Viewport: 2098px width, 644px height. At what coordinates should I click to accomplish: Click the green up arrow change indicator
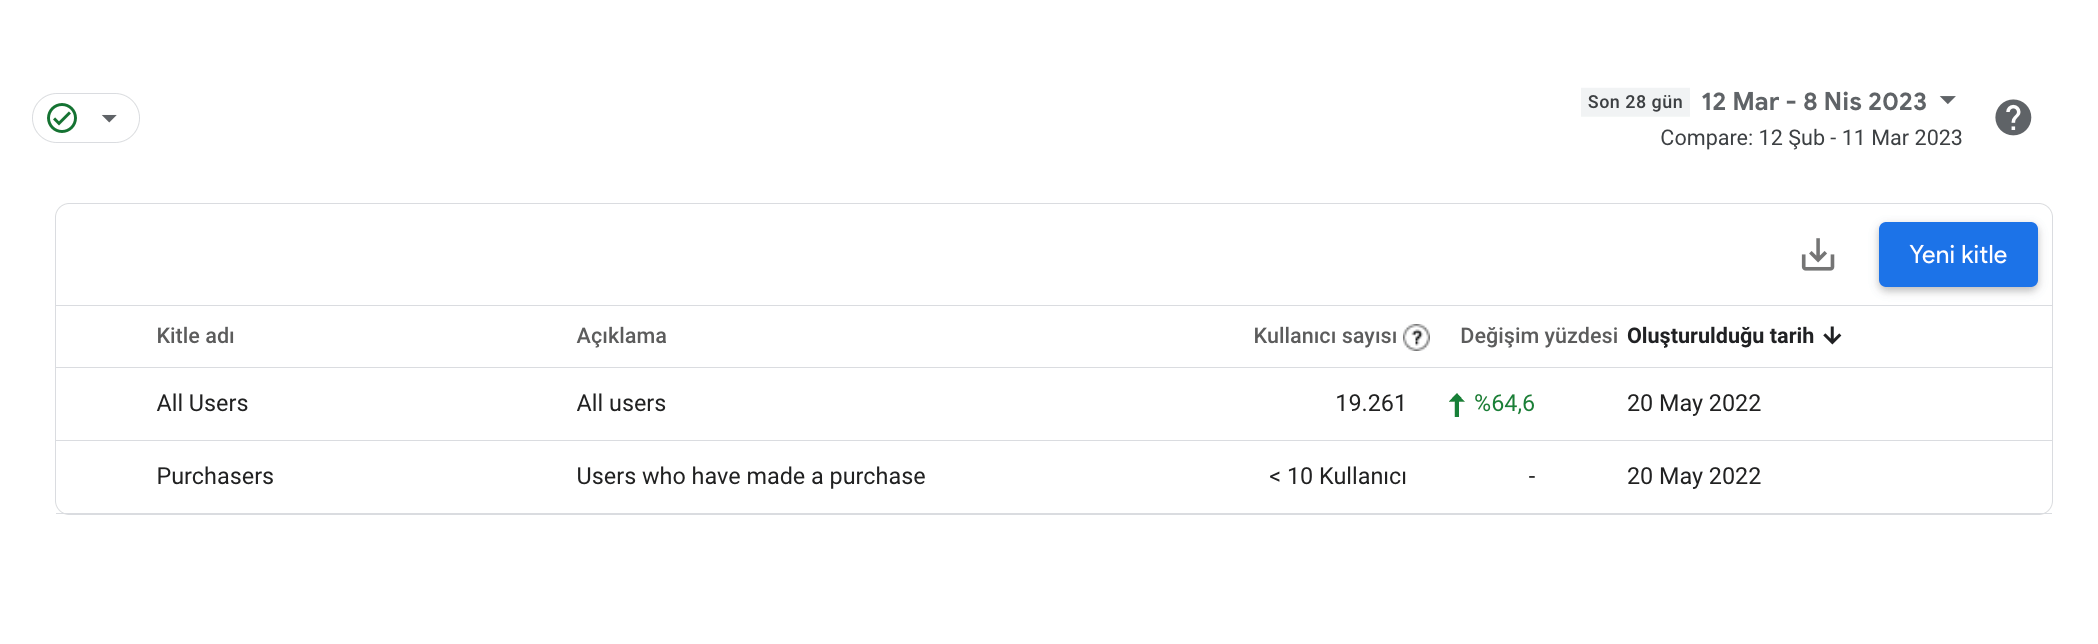coord(1456,404)
